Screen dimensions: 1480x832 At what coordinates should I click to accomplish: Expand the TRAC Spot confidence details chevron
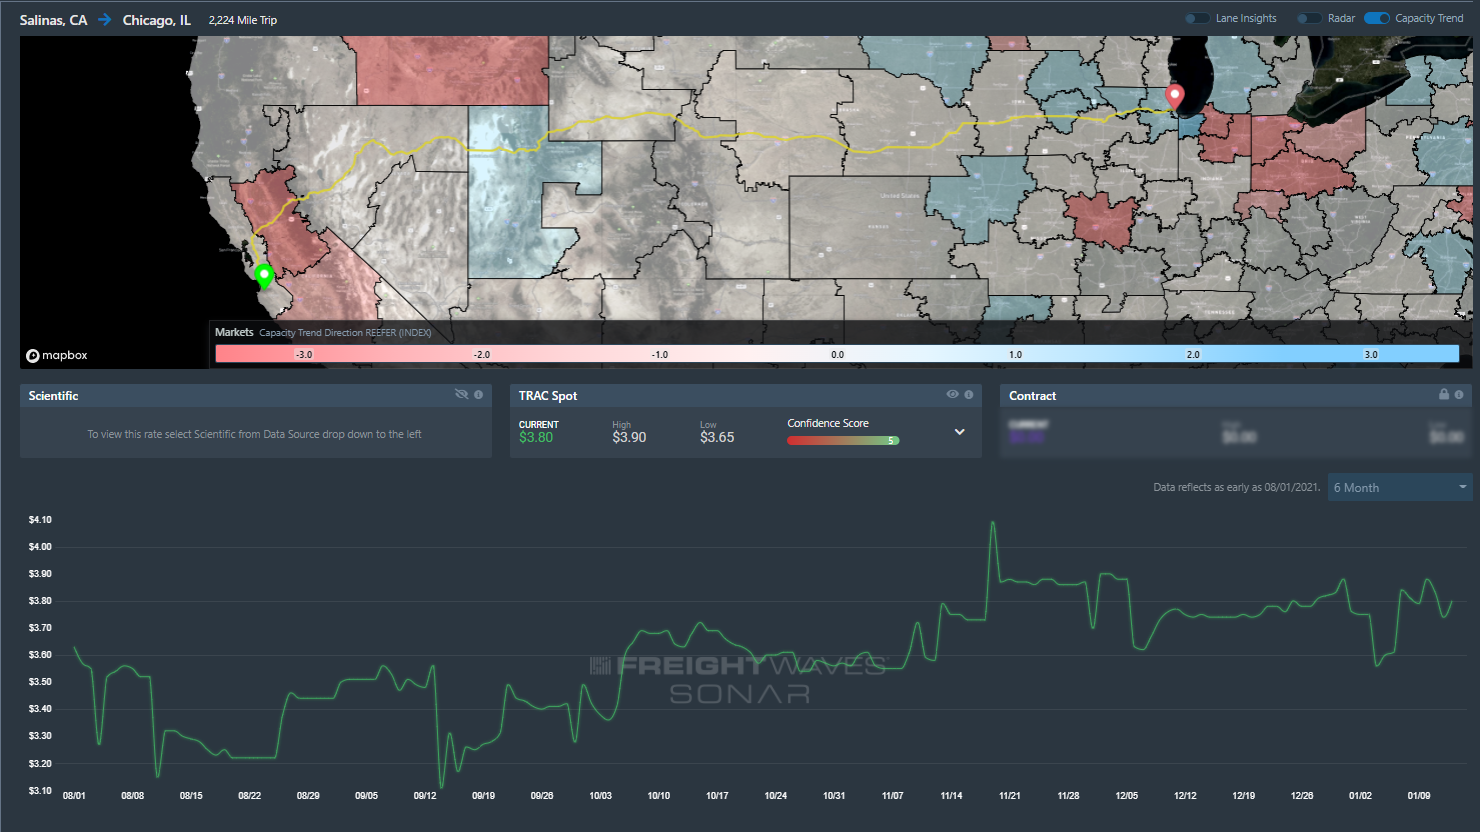tap(959, 432)
